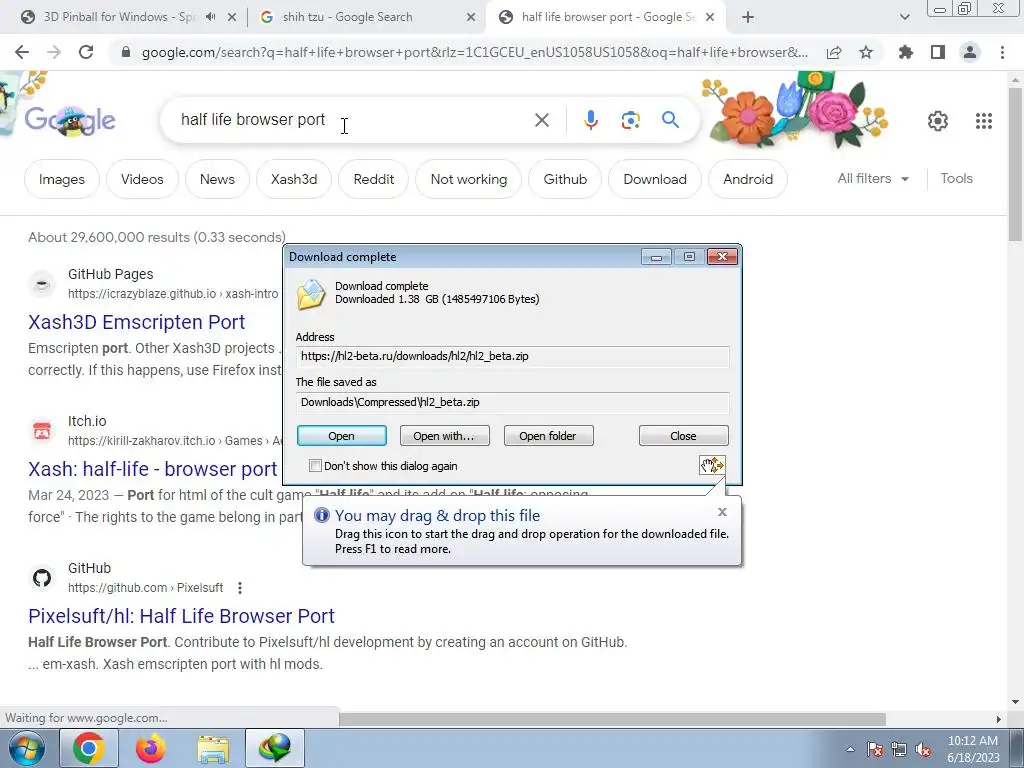
Task: Click the magnifier search button
Action: 670,120
